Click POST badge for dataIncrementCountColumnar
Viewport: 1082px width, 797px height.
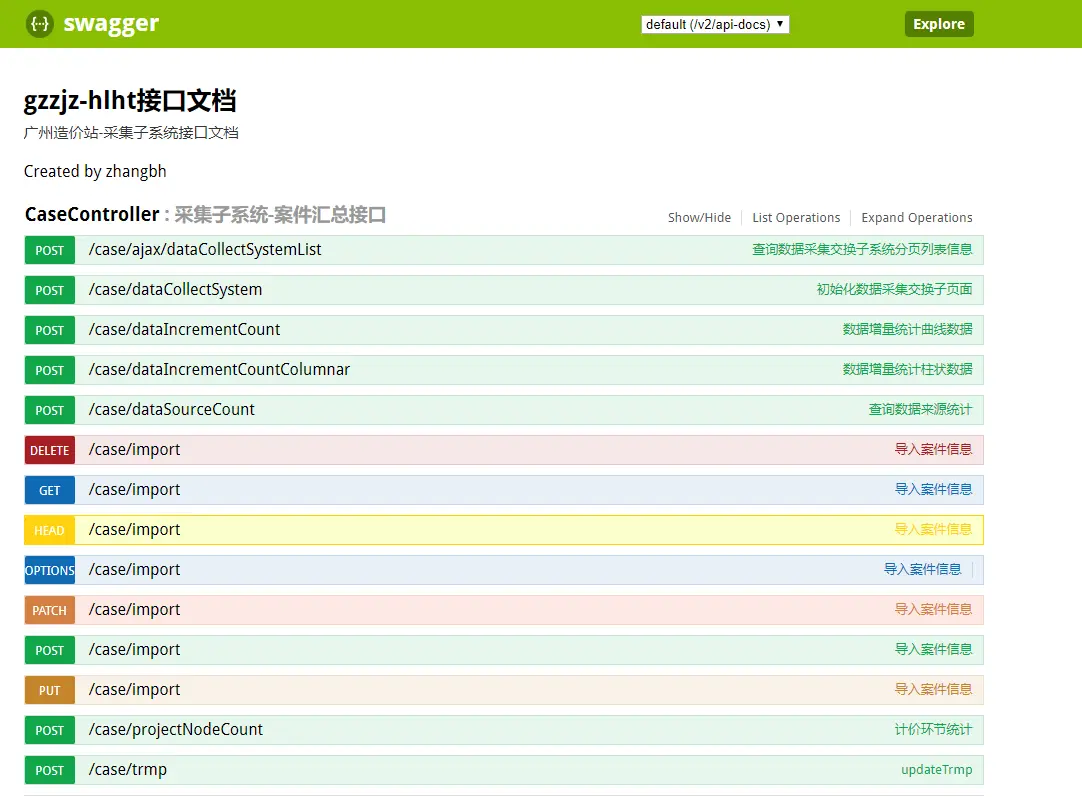point(50,371)
